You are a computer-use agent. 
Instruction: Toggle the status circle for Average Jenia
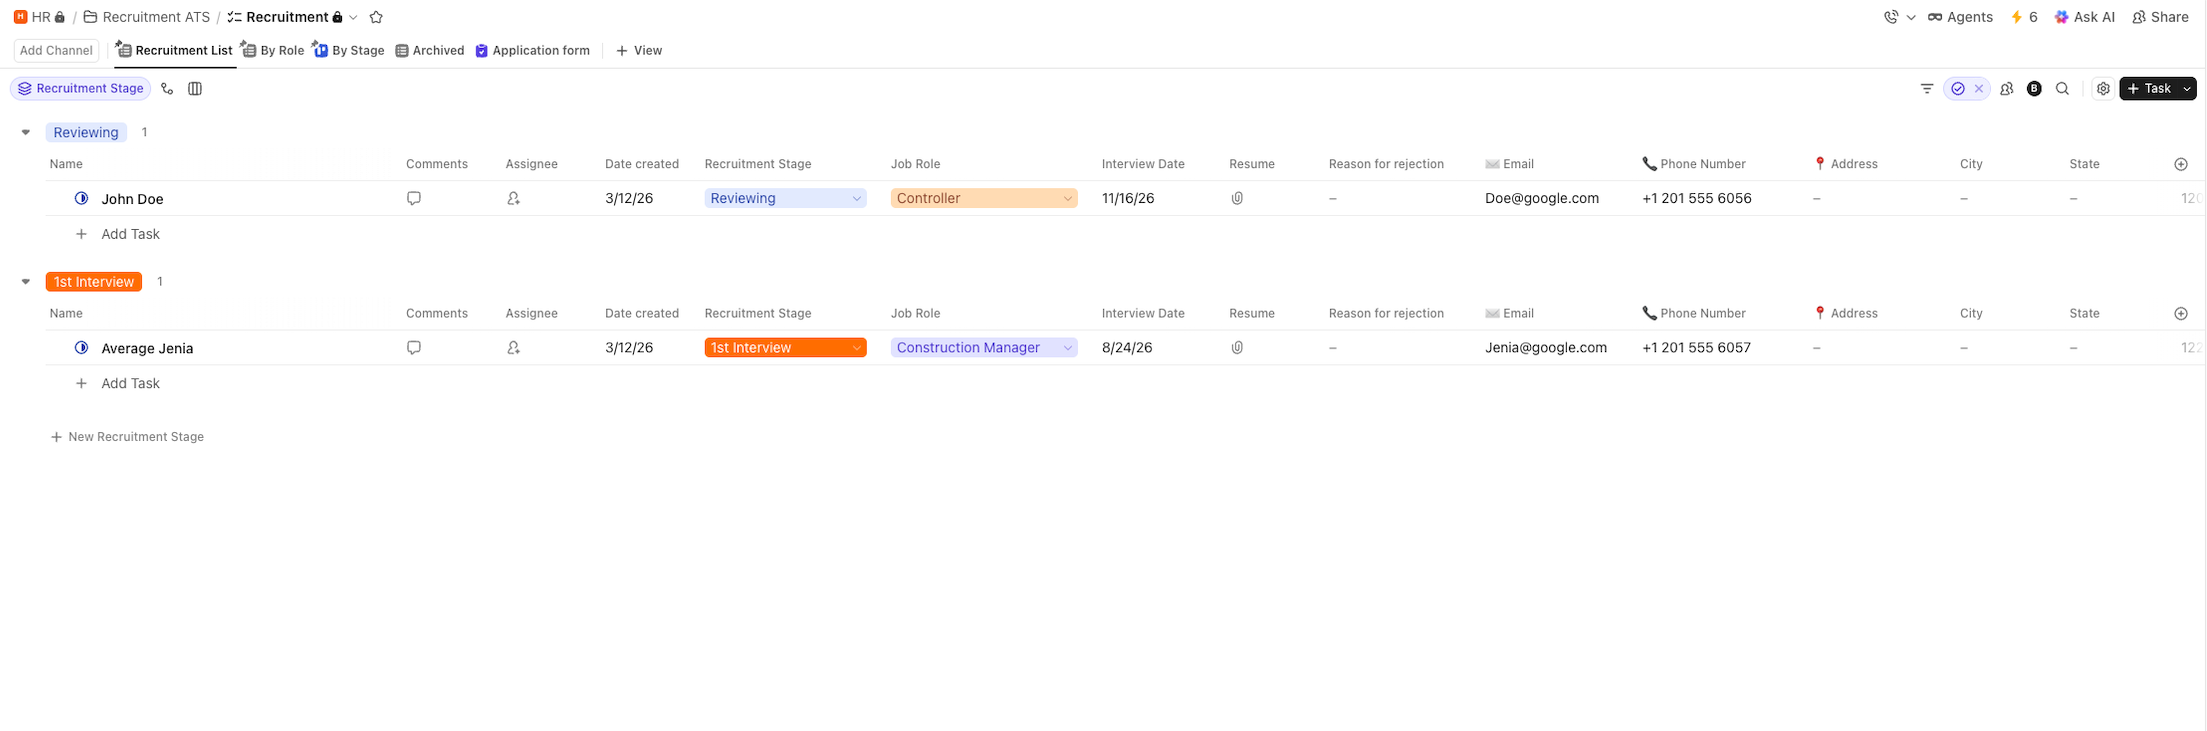tap(82, 348)
